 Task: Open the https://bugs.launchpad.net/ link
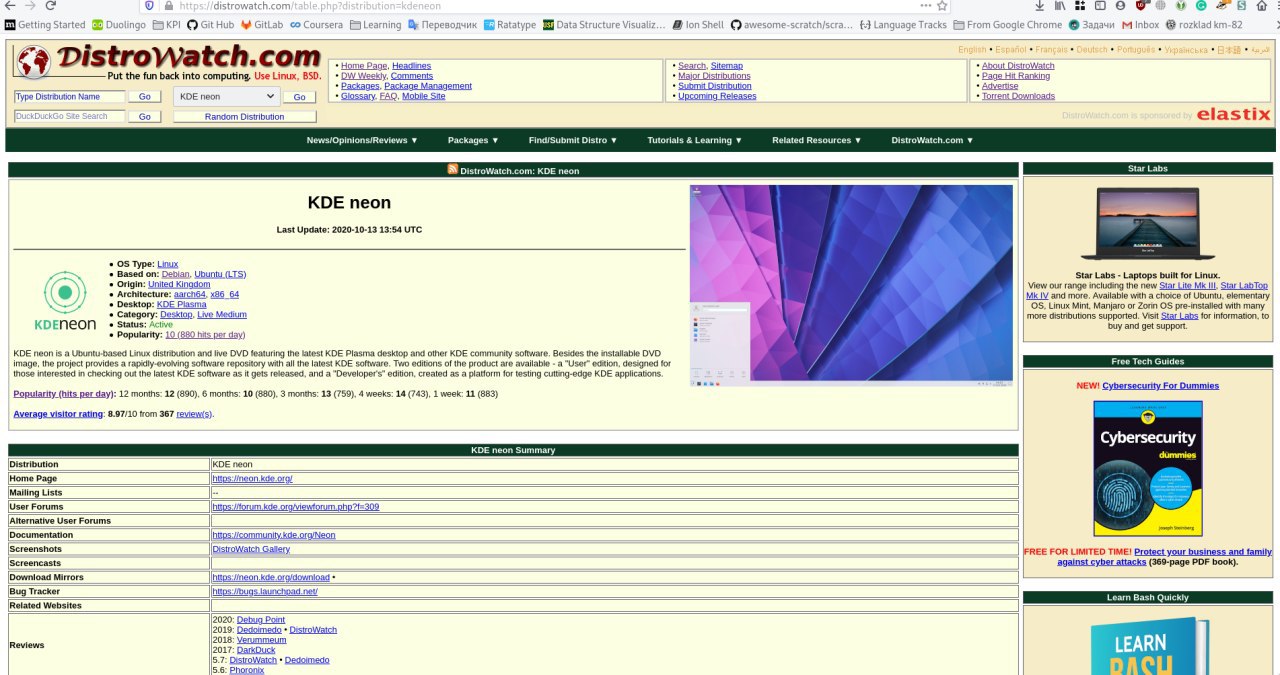point(265,591)
